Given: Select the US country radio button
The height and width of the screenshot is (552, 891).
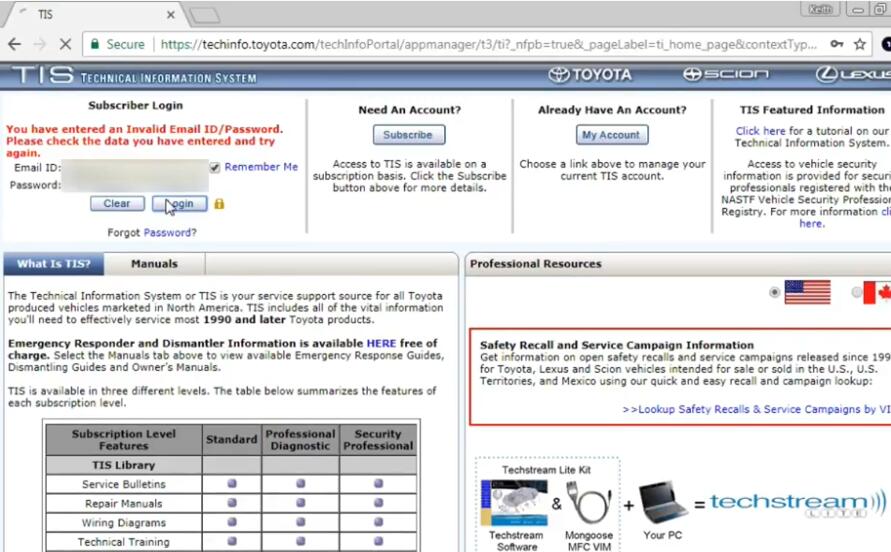Looking at the screenshot, I should (774, 292).
